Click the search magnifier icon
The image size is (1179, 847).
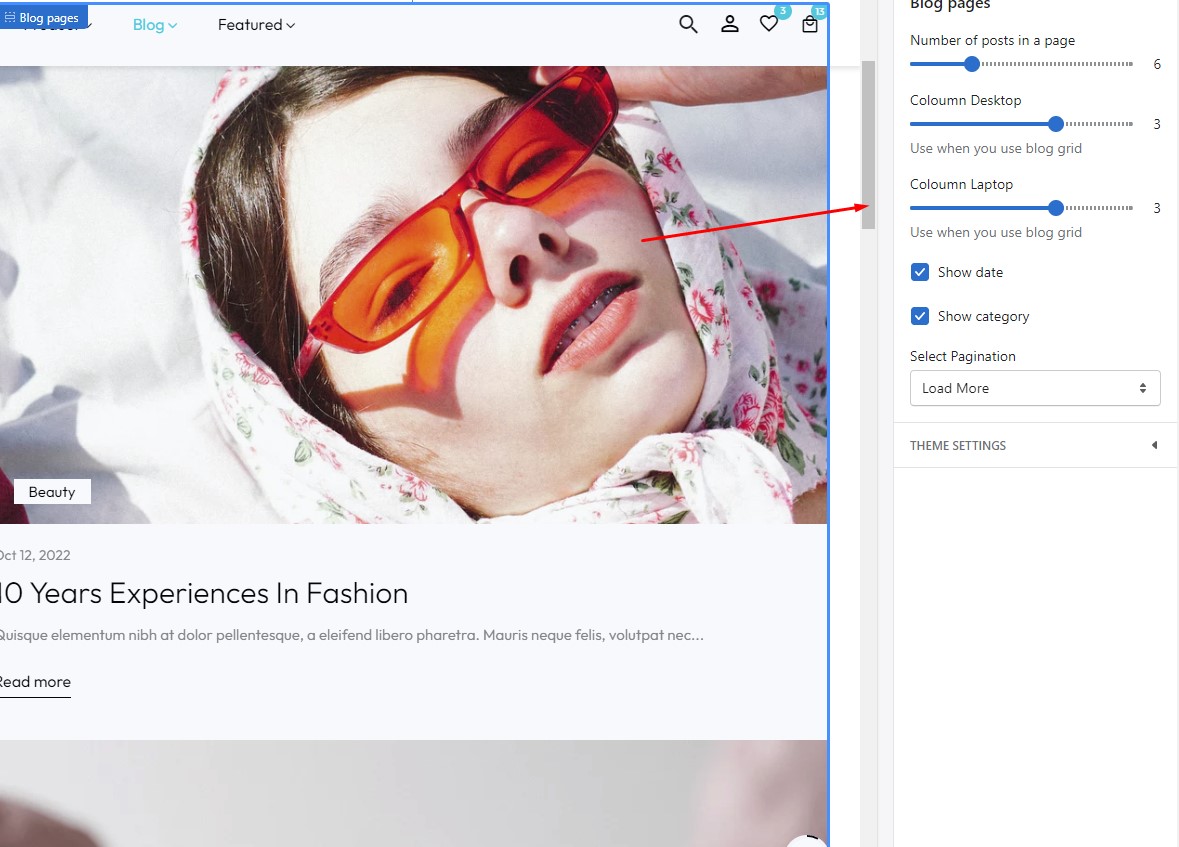[688, 24]
